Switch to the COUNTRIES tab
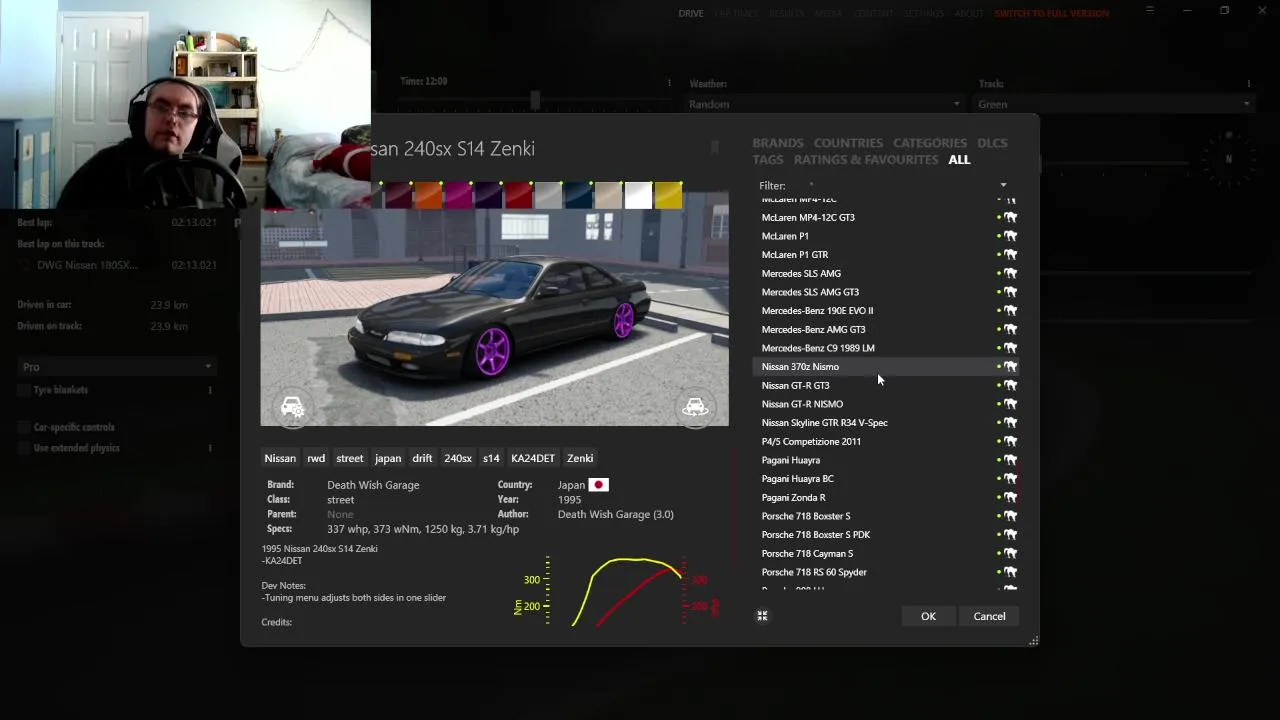This screenshot has height=720, width=1280. pos(848,143)
